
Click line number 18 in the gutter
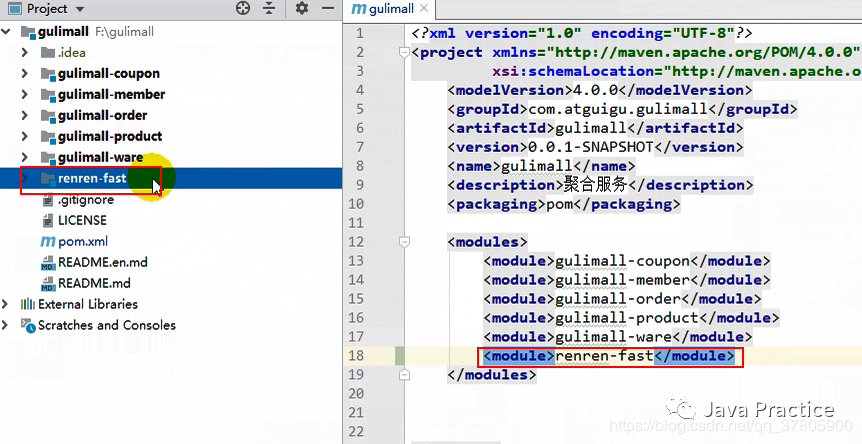click(356, 356)
